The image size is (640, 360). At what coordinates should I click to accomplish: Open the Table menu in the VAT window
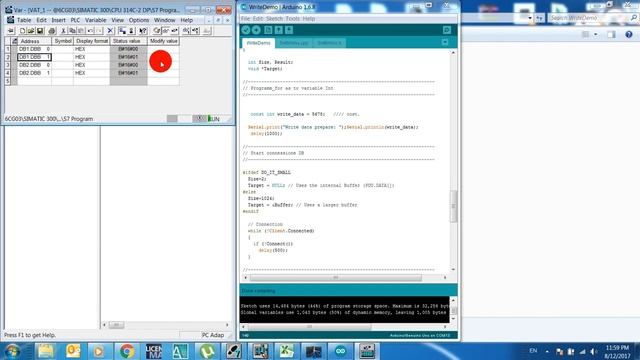coord(24,20)
